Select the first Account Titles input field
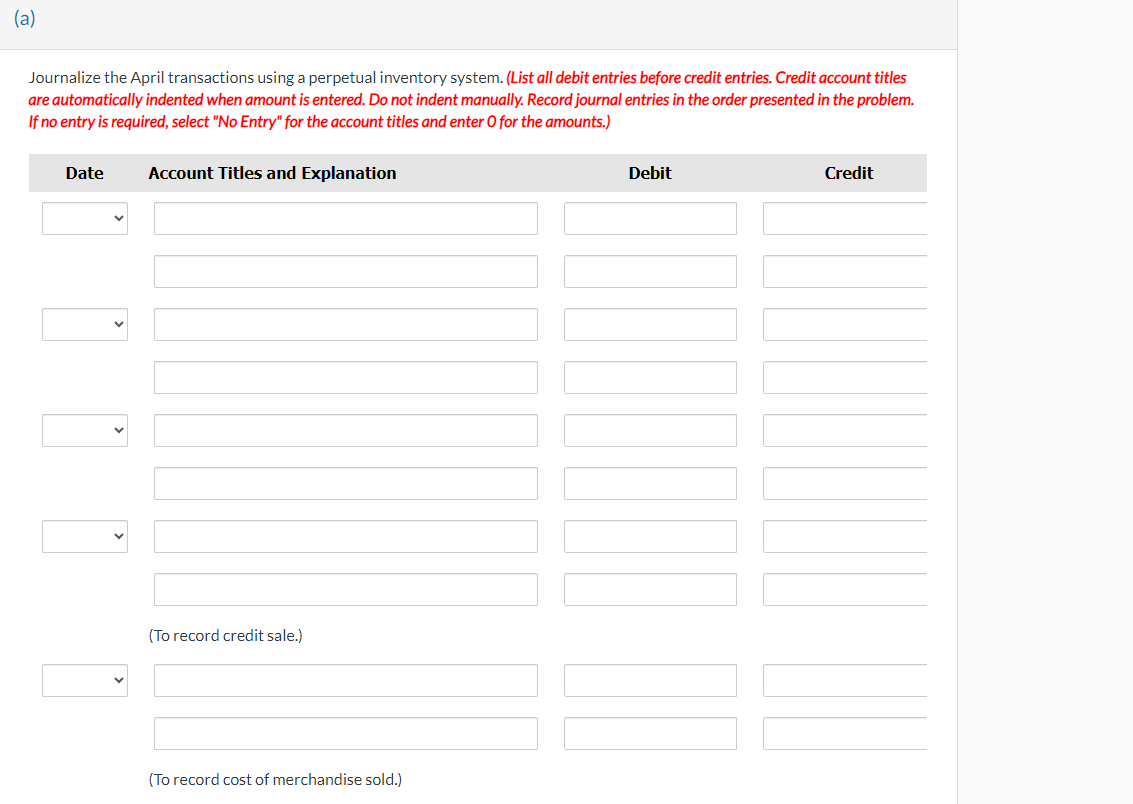 click(345, 218)
